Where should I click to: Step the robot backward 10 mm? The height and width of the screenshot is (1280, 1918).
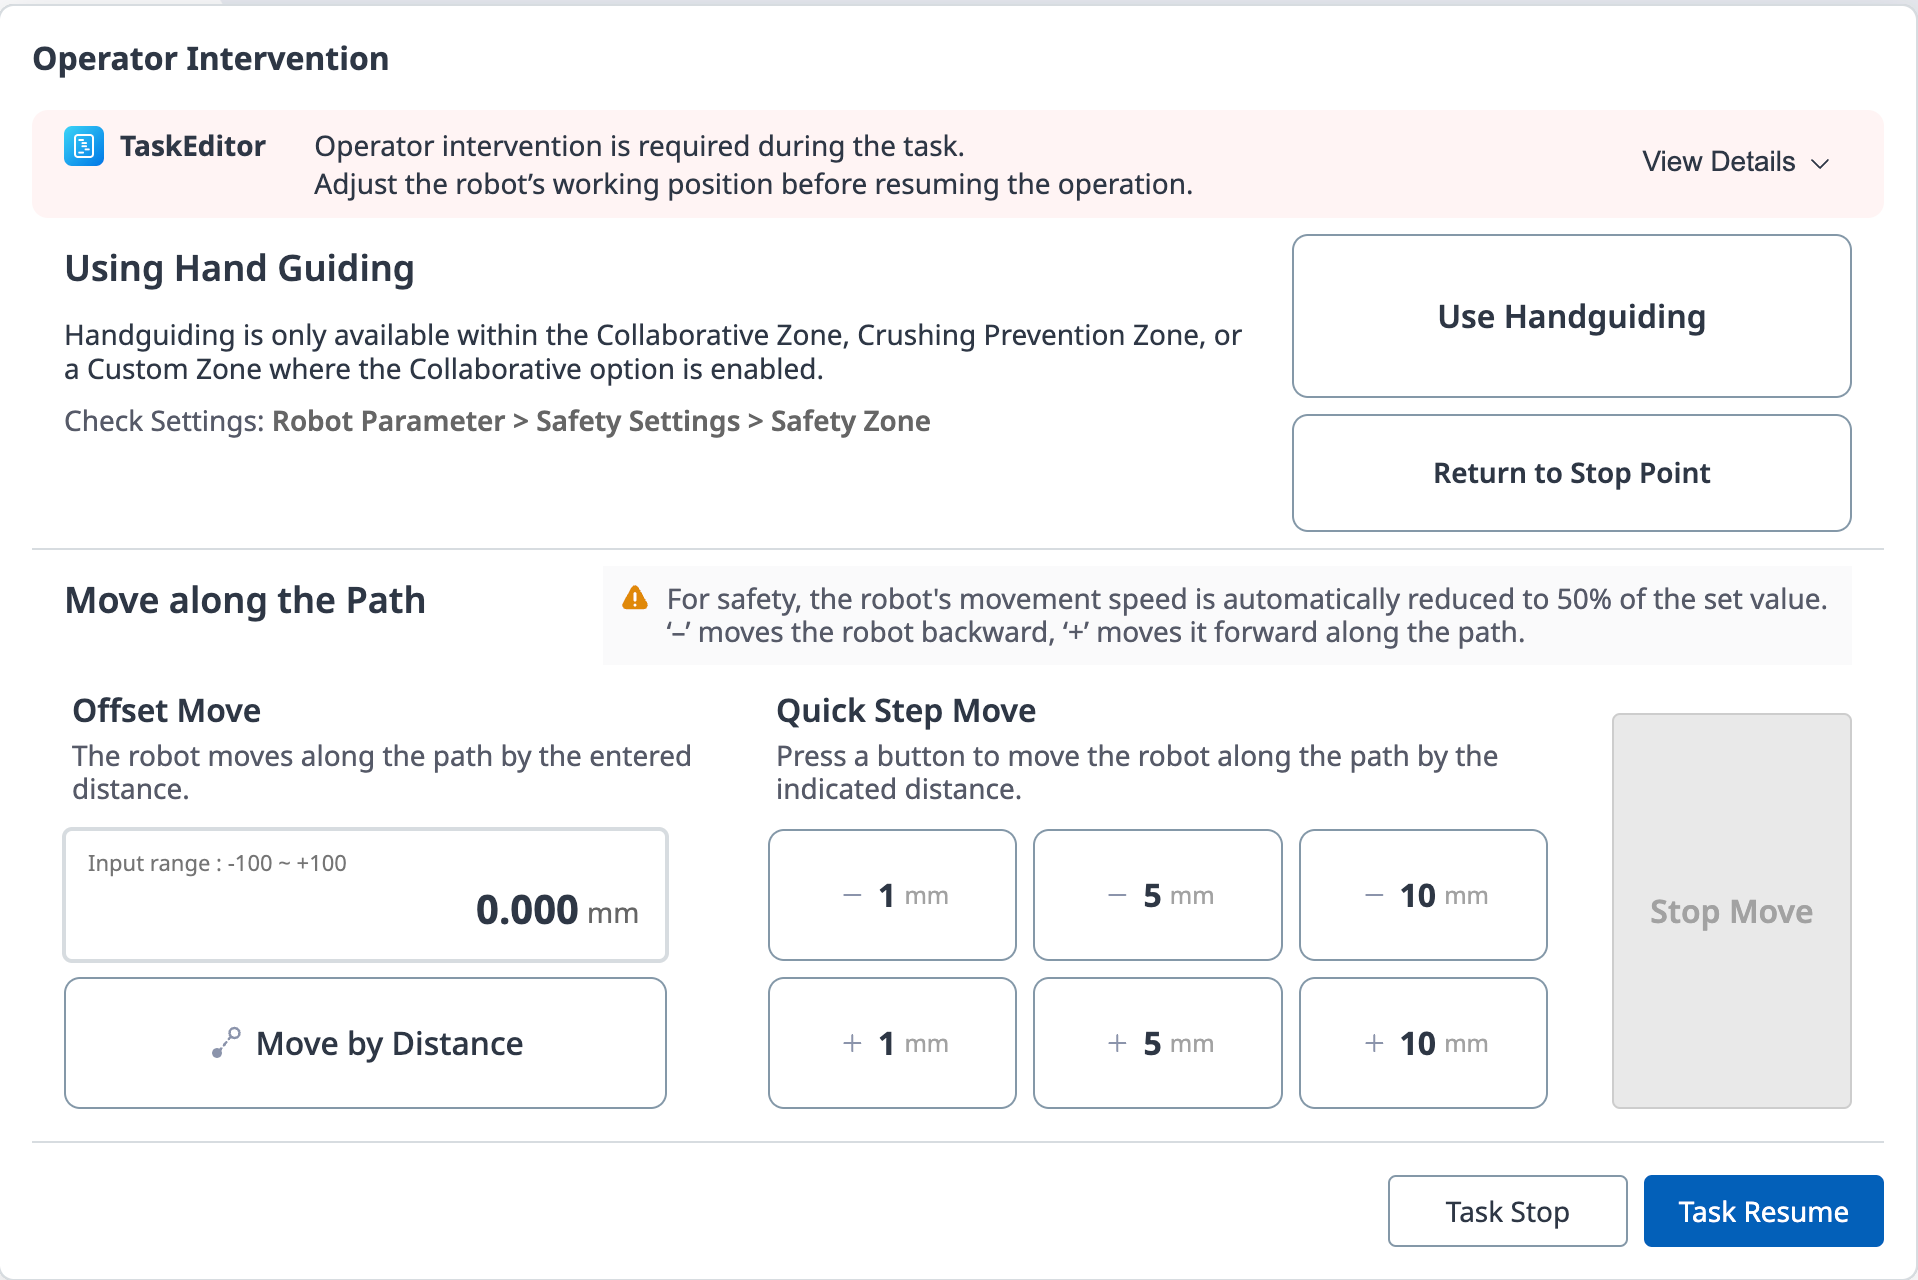click(x=1423, y=895)
